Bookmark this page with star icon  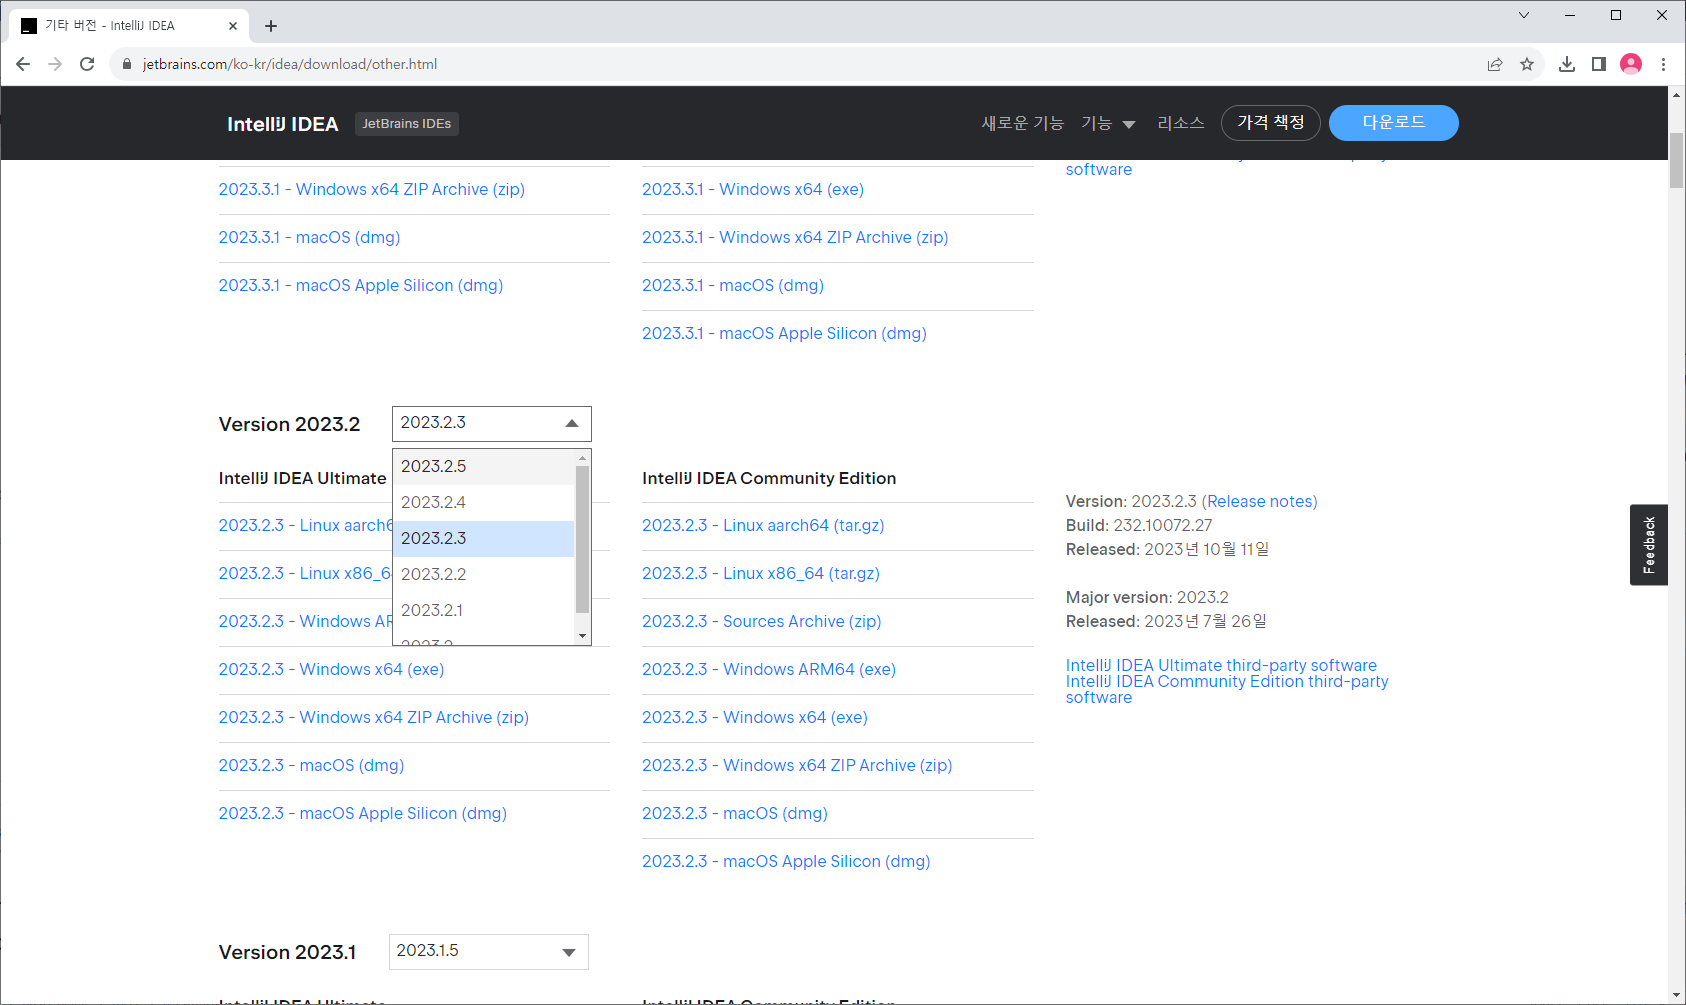1527,64
